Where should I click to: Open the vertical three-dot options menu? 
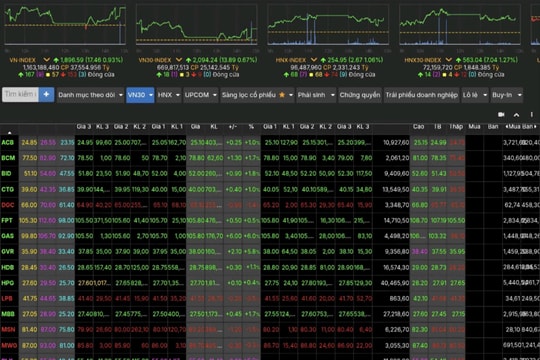tap(531, 115)
